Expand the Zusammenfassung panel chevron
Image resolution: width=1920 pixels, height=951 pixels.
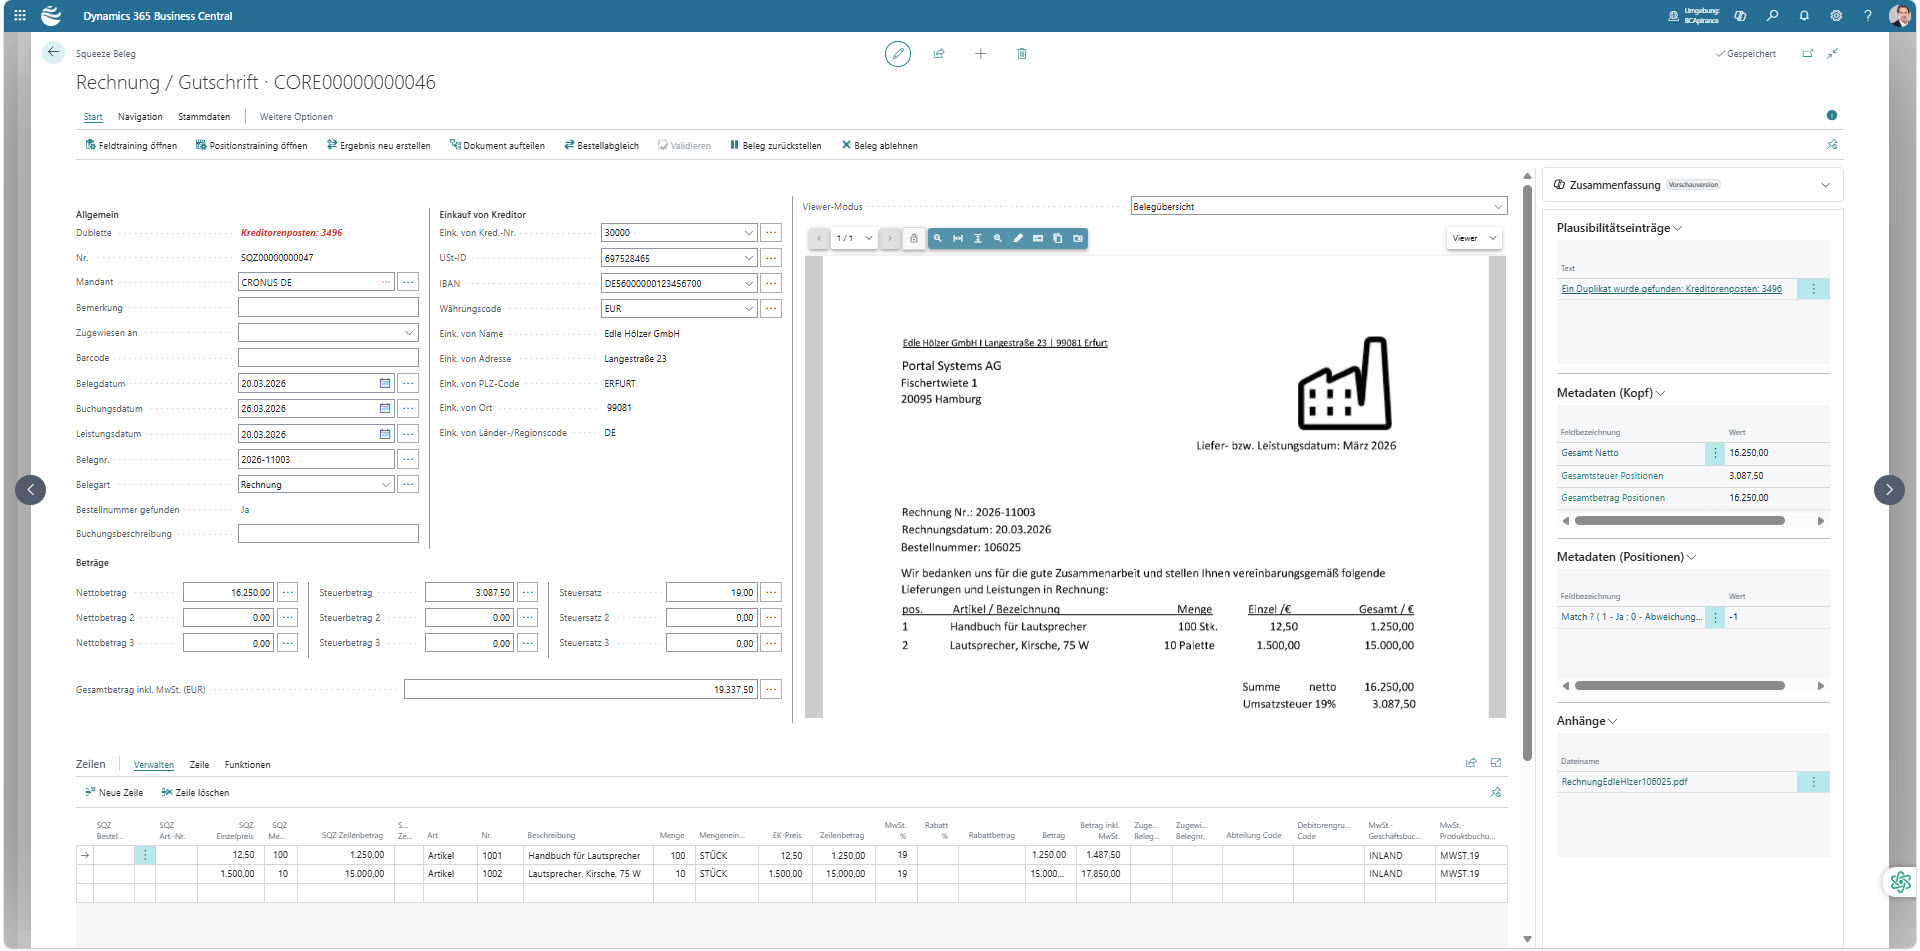pos(1825,185)
